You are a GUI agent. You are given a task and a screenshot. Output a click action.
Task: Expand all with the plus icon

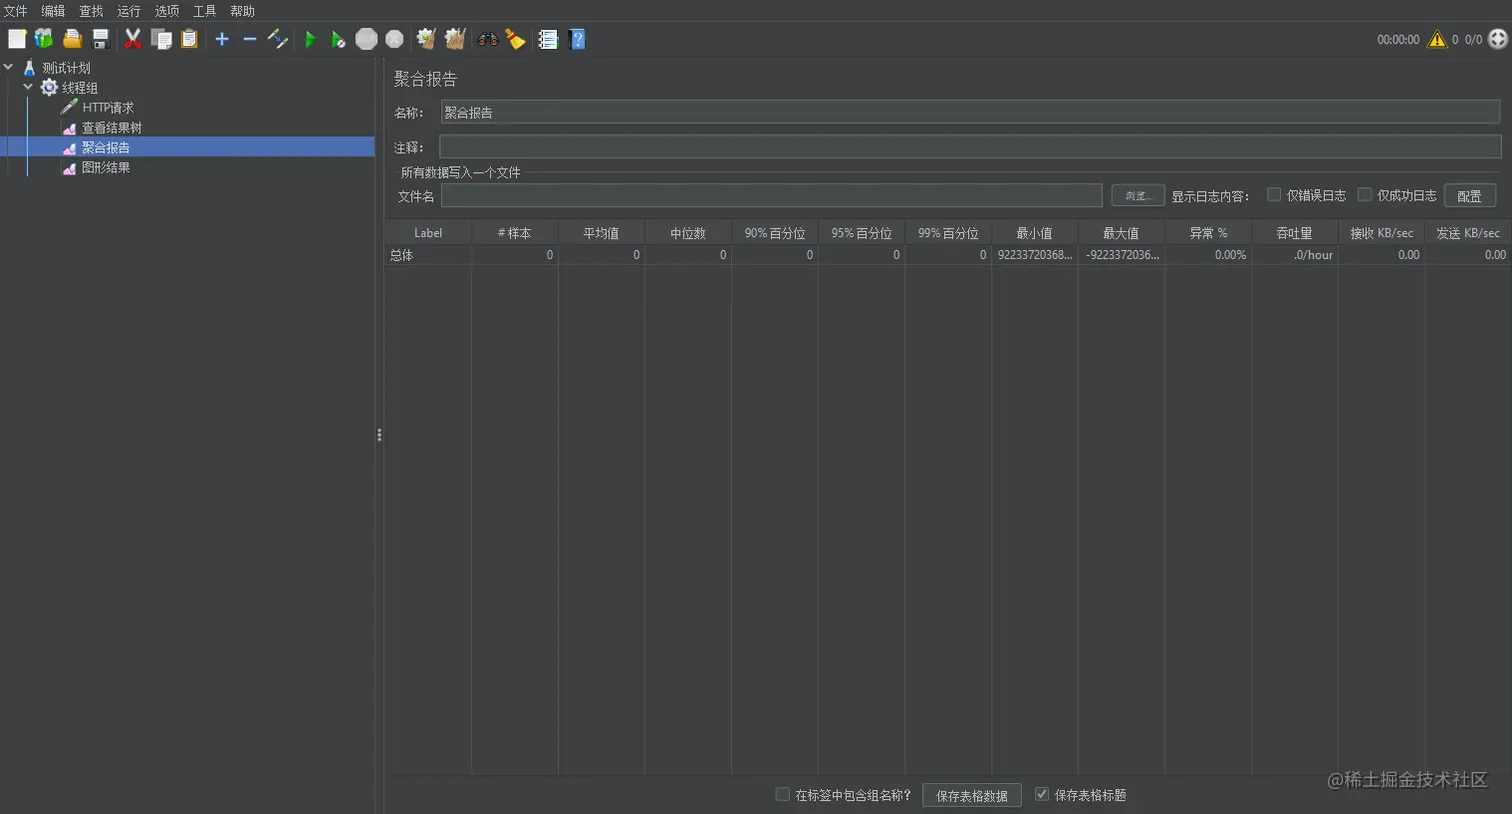[x=222, y=39]
